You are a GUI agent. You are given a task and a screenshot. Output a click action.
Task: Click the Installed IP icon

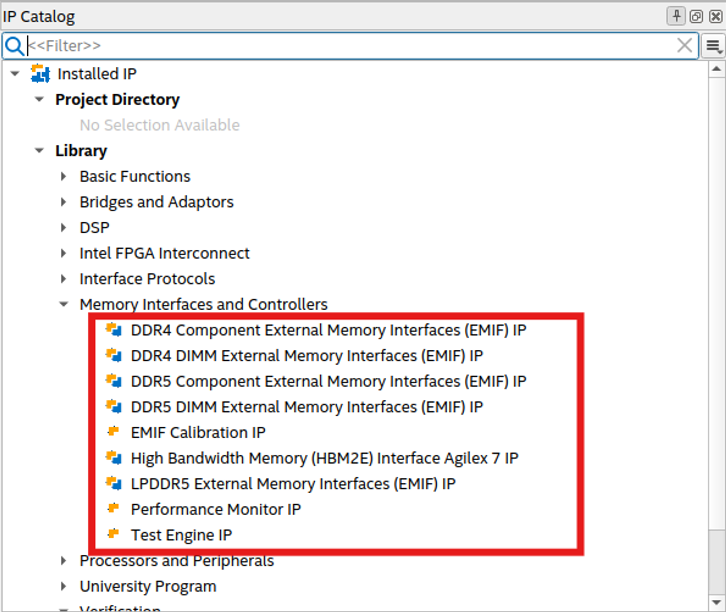click(40, 73)
